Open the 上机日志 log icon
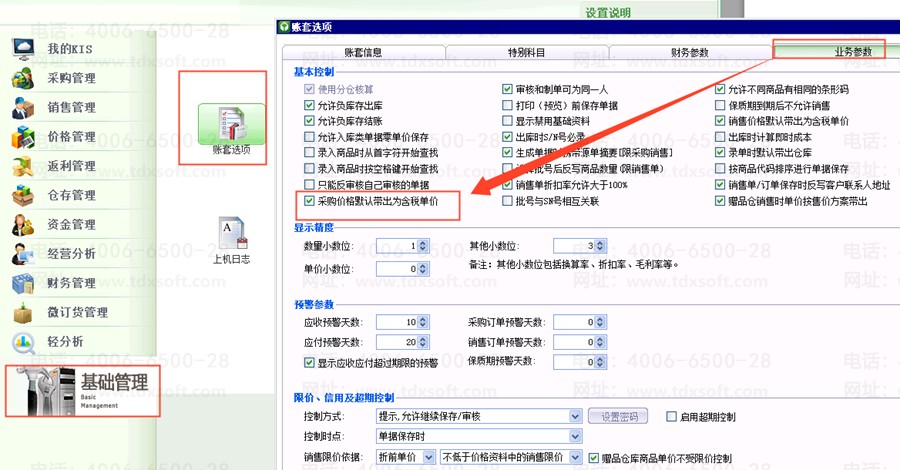 point(231,241)
